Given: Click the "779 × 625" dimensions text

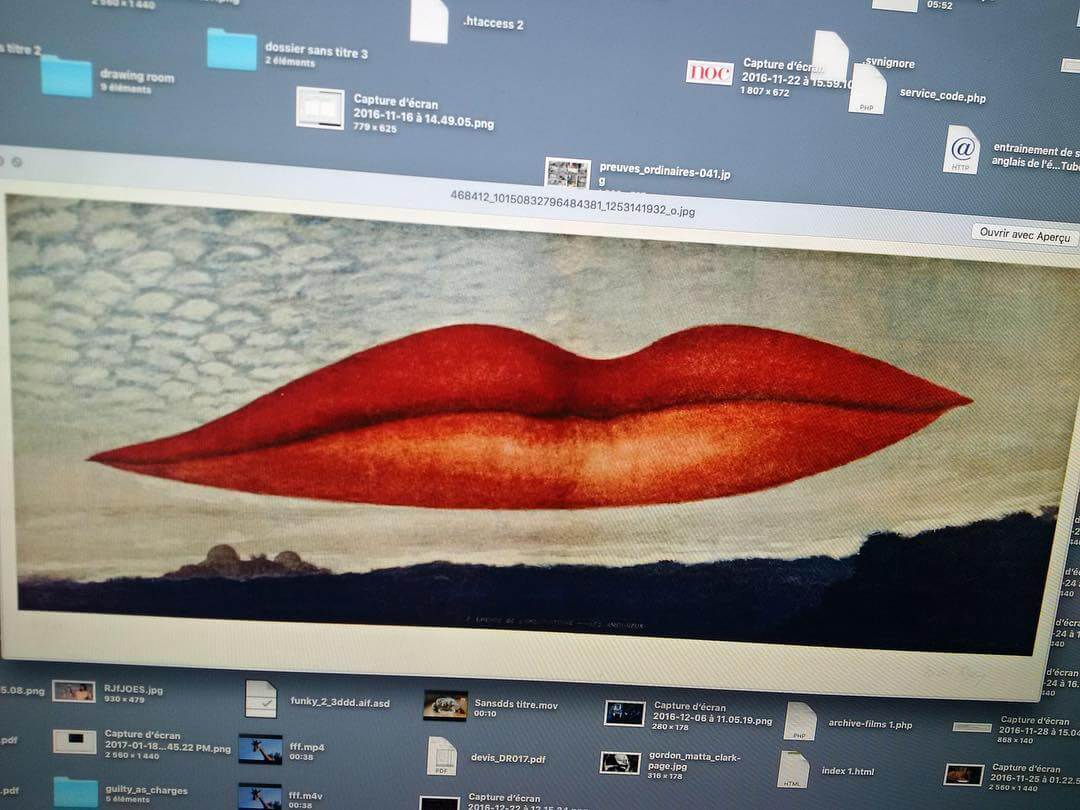Looking at the screenshot, I should [375, 127].
